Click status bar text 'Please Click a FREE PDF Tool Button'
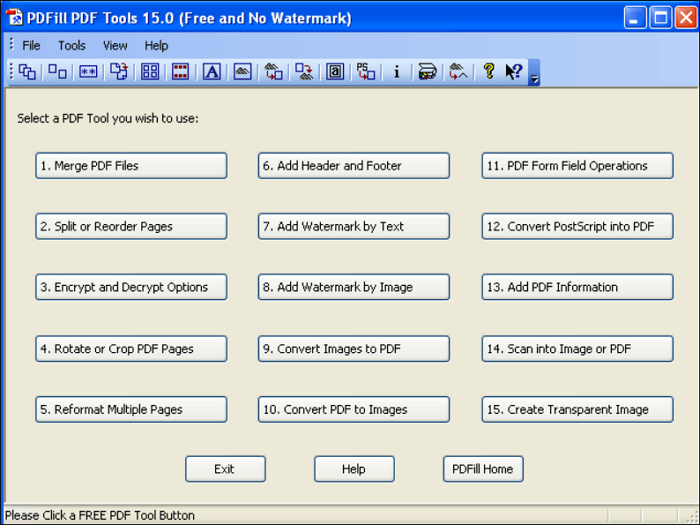 pyautogui.click(x=100, y=515)
